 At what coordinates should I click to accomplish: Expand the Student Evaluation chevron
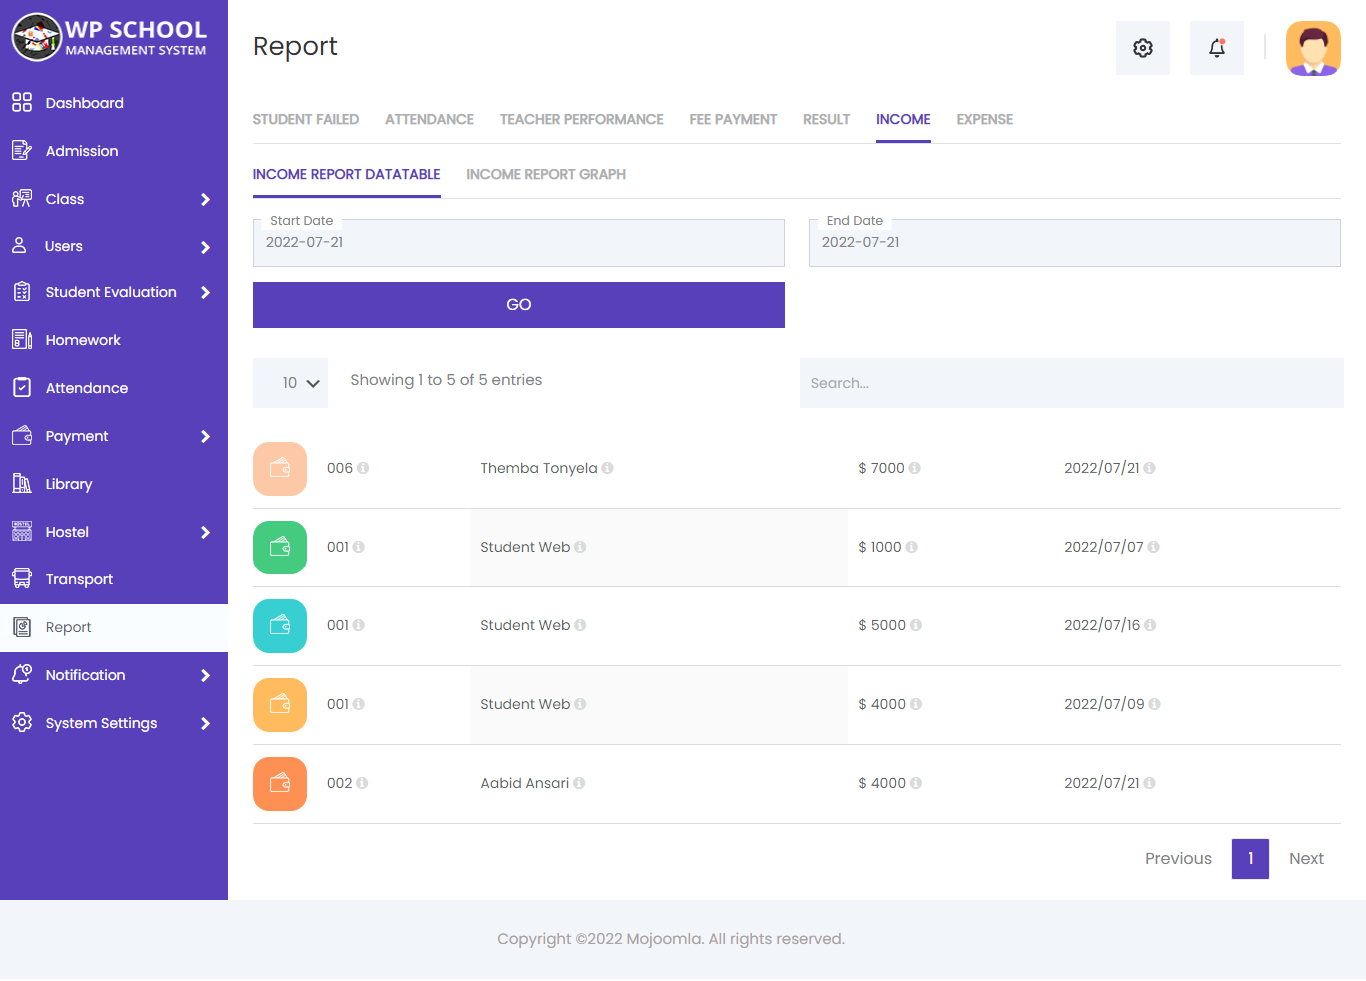[205, 292]
